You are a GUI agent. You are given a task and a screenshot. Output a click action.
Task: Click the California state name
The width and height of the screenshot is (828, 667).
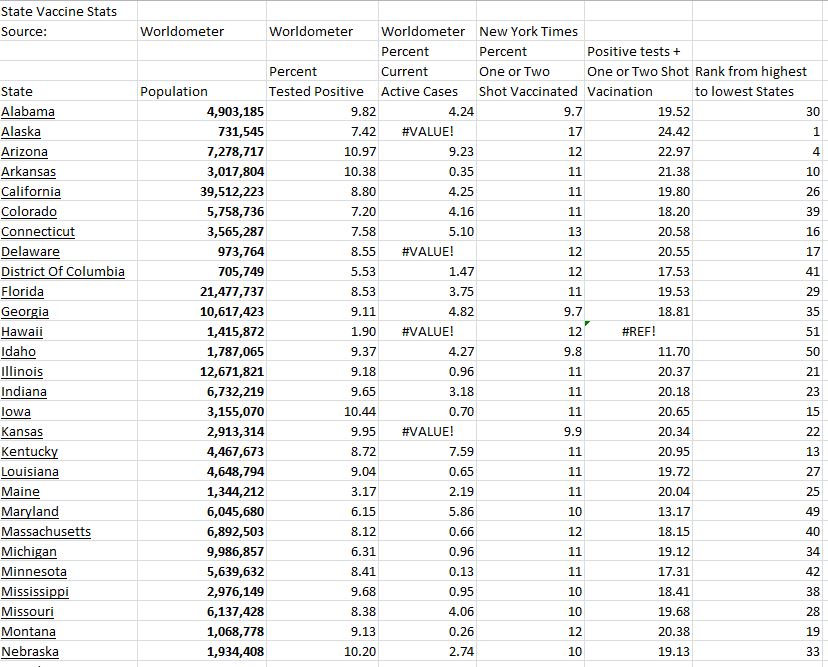tap(31, 191)
